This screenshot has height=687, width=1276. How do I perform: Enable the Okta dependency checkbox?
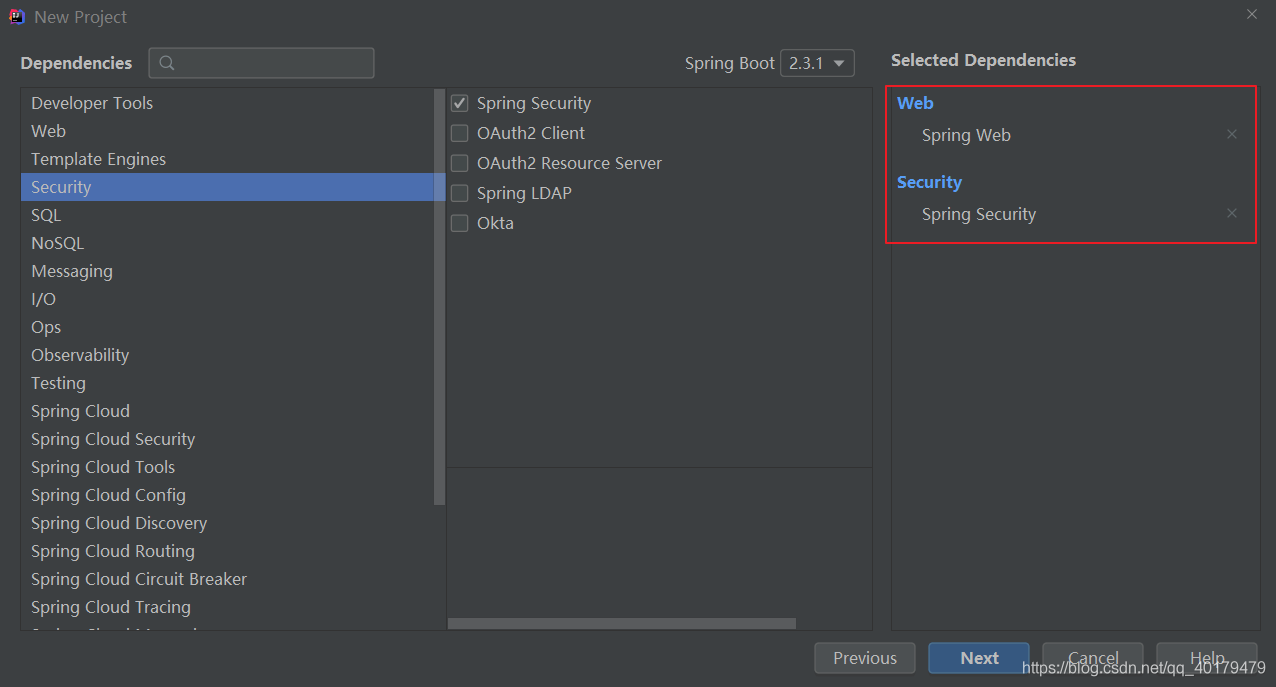(460, 223)
